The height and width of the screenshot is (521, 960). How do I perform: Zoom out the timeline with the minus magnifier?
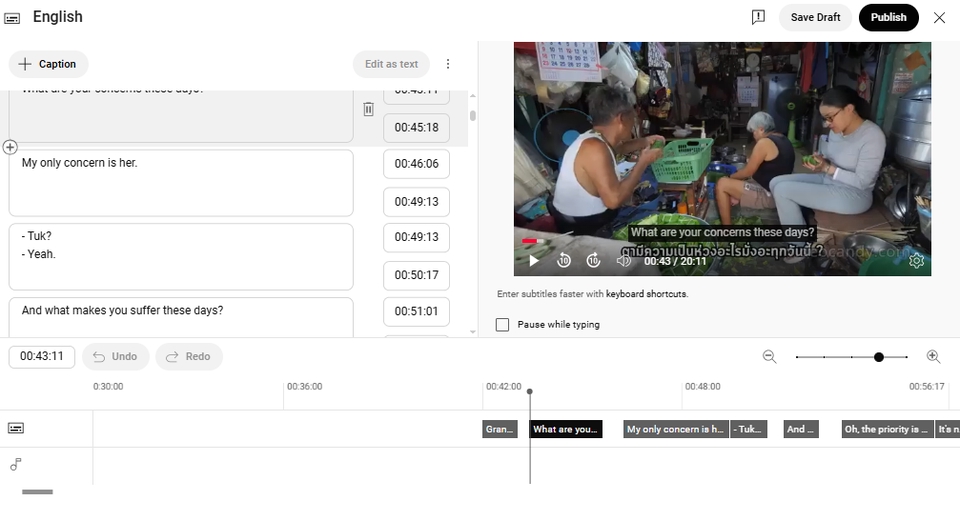pyautogui.click(x=770, y=357)
